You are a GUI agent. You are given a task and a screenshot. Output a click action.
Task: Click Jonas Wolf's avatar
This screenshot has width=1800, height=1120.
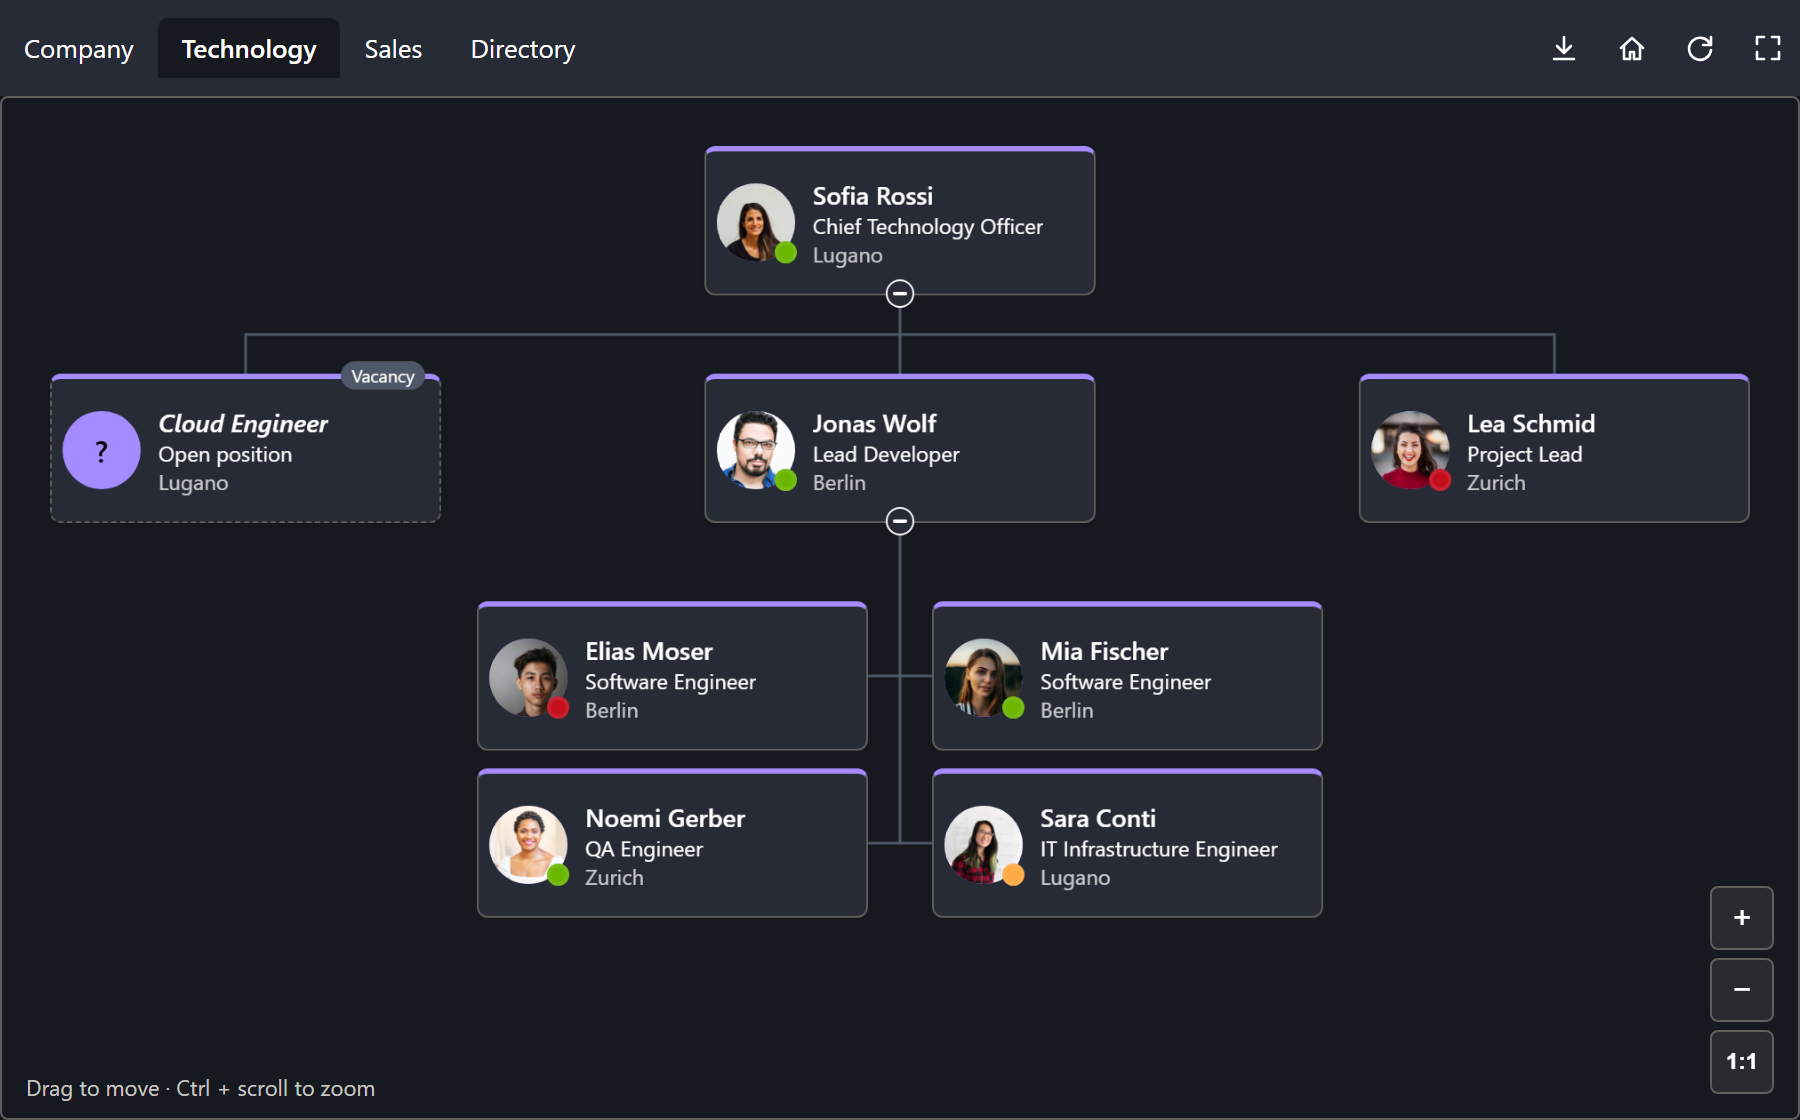pyautogui.click(x=756, y=450)
